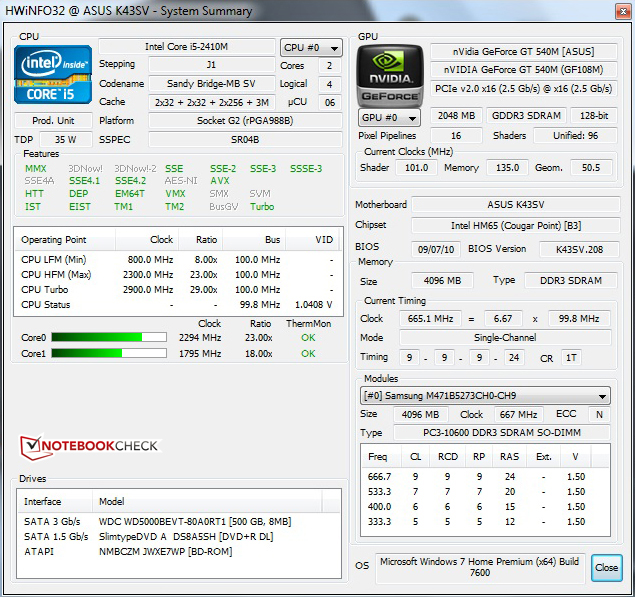Viewport: 635px width, 597px height.
Task: Click the GDDR3 SDRAM field
Action: (x=526, y=116)
